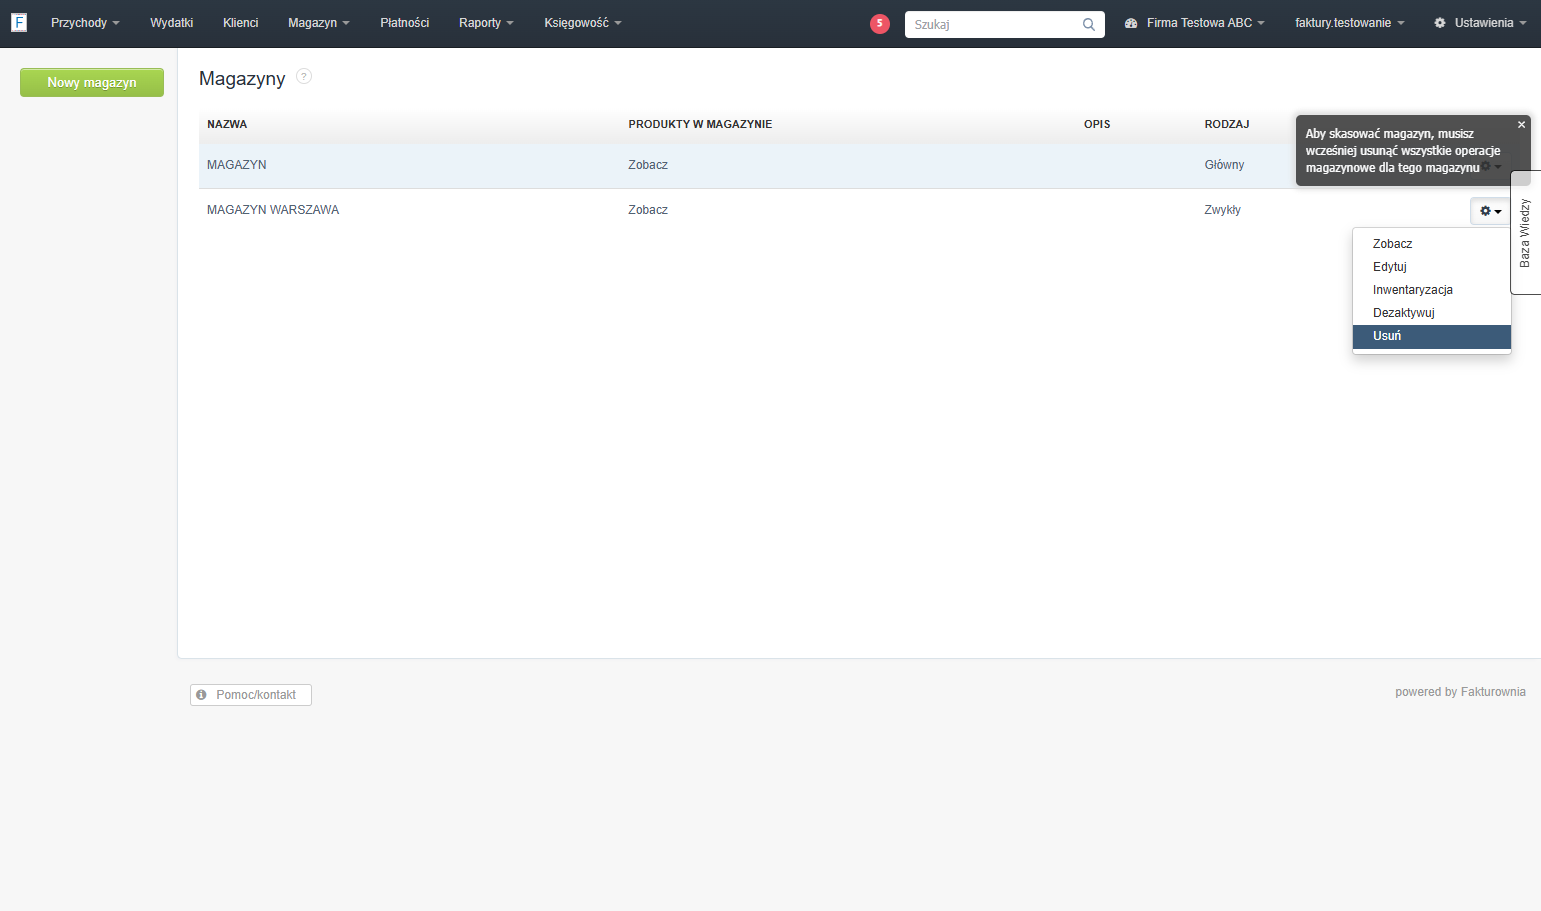Click the RODZAJ column header
The width and height of the screenshot is (1541, 911).
click(1227, 124)
